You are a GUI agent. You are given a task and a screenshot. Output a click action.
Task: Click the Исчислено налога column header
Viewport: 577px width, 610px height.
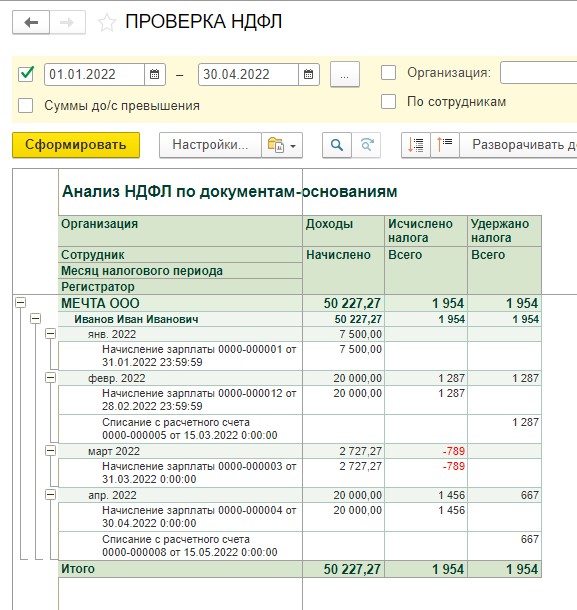pos(426,231)
